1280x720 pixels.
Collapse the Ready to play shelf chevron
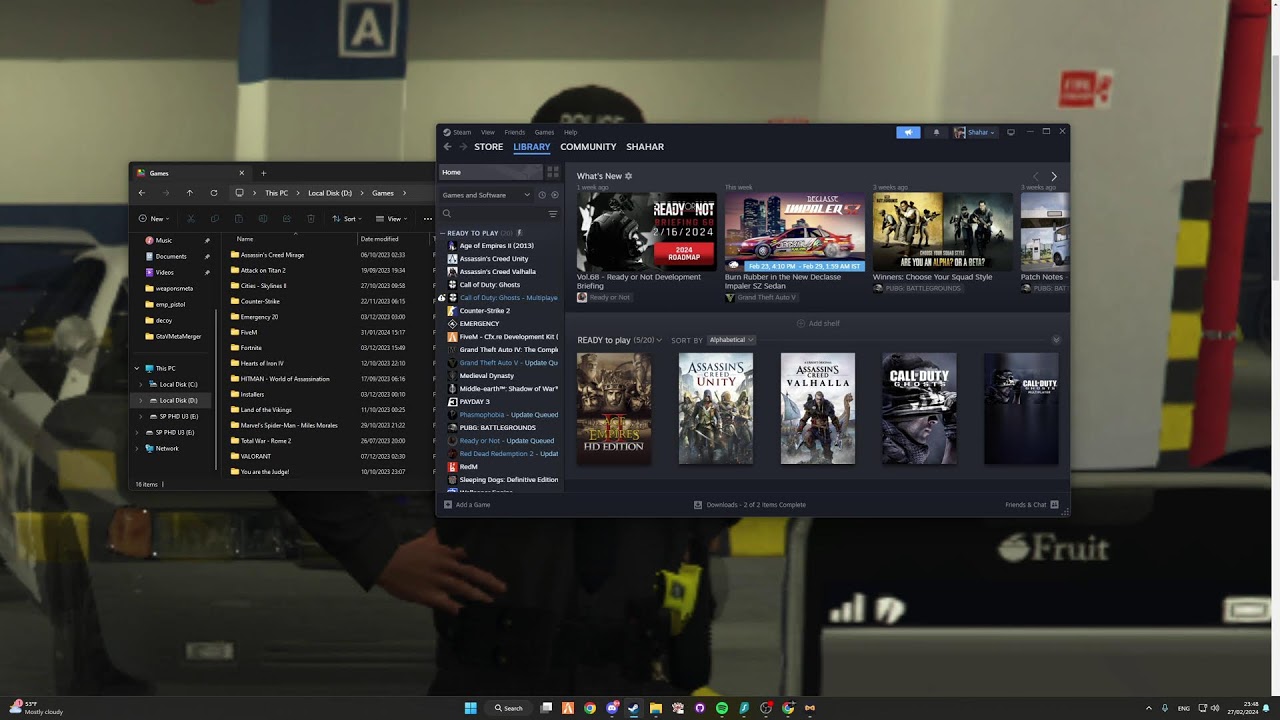coord(1056,340)
